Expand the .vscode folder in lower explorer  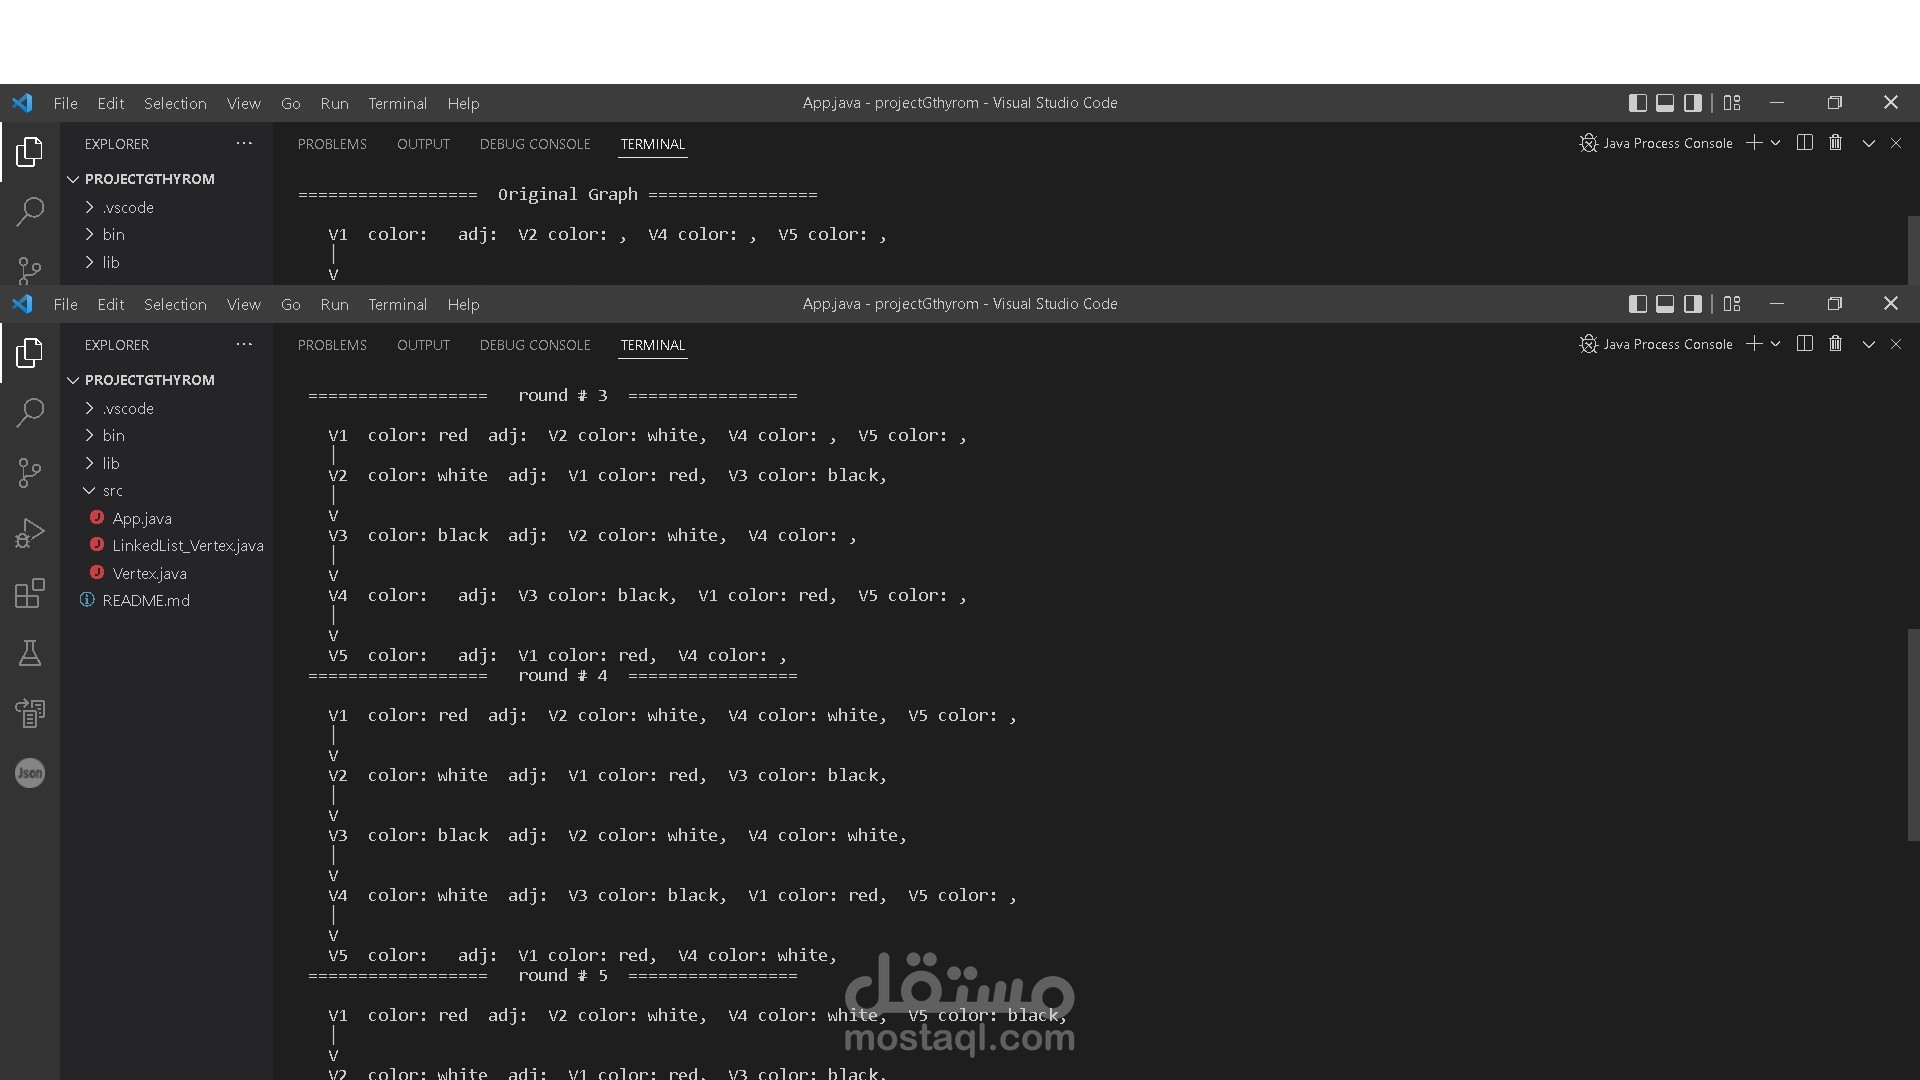[x=128, y=408]
